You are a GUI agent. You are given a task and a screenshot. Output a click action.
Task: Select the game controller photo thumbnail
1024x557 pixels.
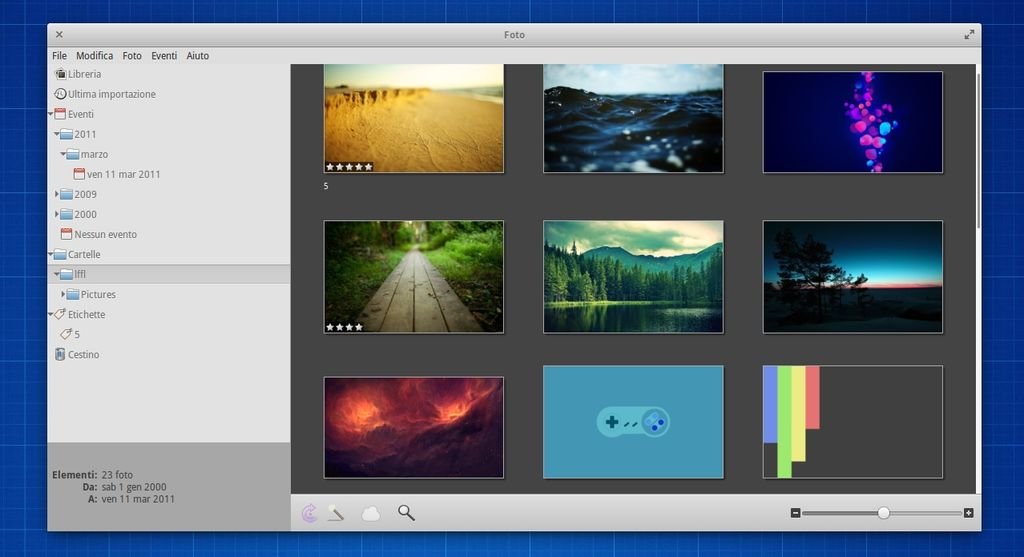632,422
